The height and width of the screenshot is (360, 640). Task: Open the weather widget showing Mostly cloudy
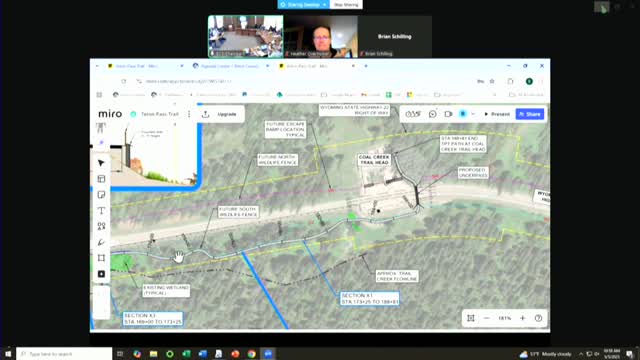tap(545, 354)
